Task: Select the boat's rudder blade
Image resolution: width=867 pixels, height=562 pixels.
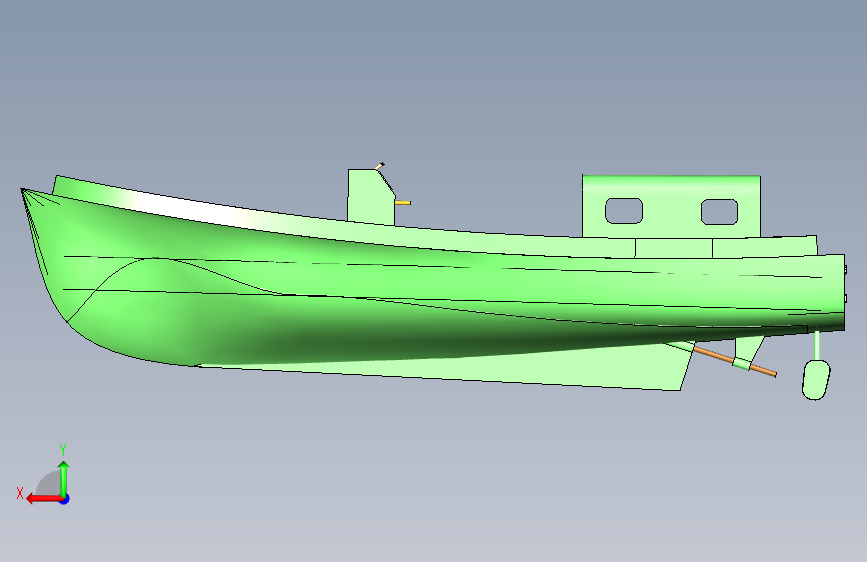Action: tap(816, 379)
